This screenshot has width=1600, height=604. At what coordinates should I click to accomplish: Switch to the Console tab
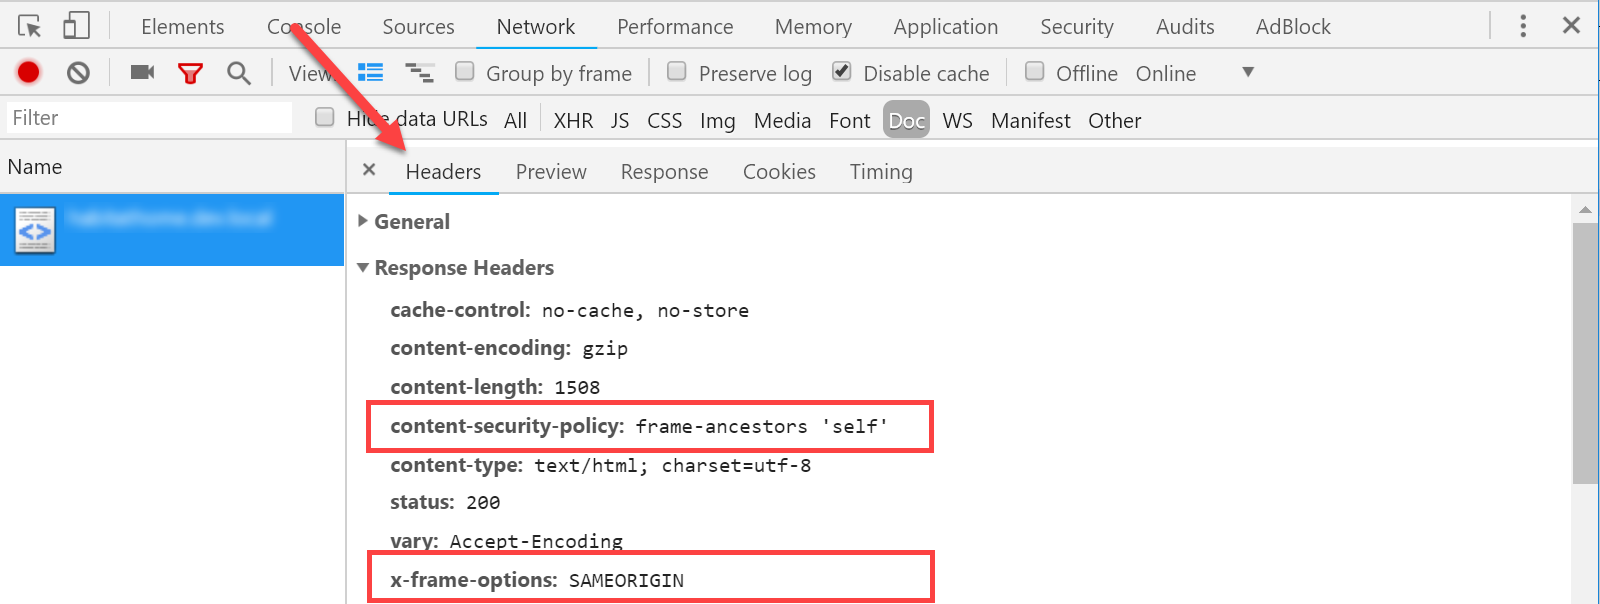click(304, 27)
